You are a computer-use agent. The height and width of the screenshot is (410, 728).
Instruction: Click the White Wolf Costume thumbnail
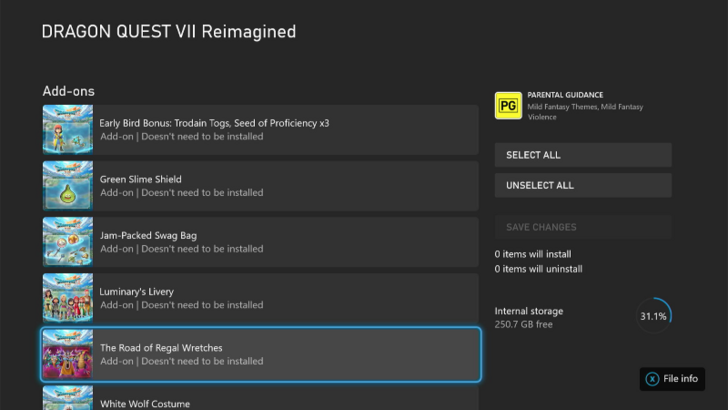(x=68, y=399)
